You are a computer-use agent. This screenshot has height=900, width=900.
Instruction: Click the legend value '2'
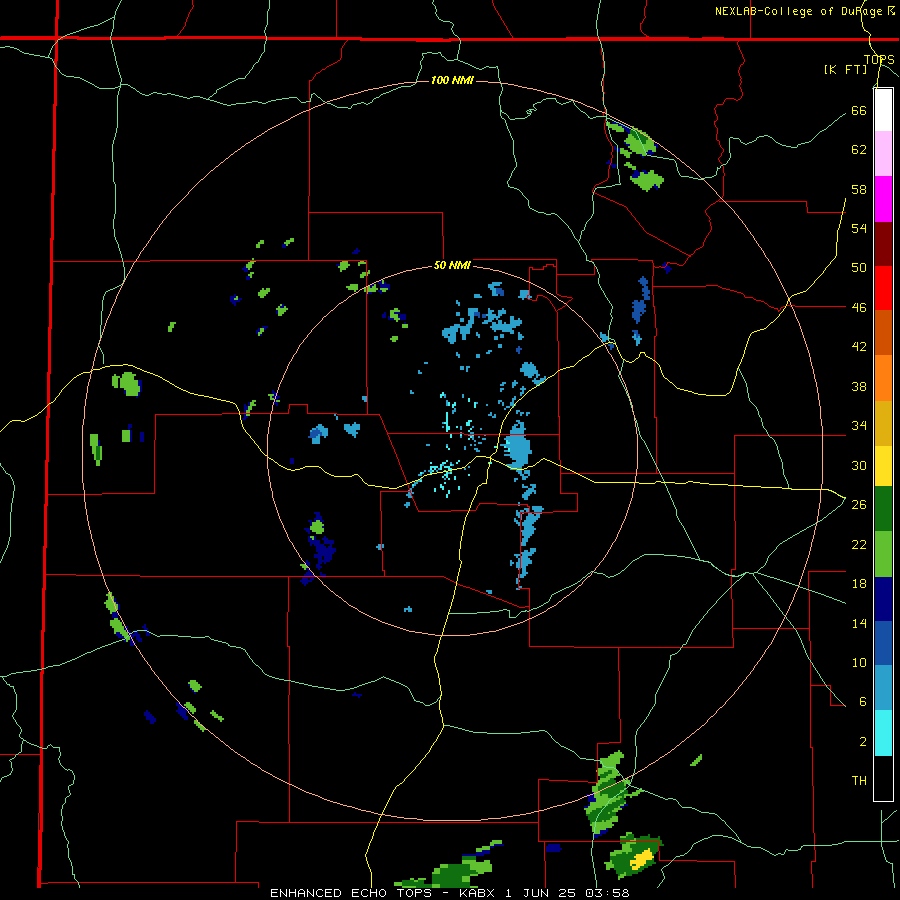pos(863,742)
